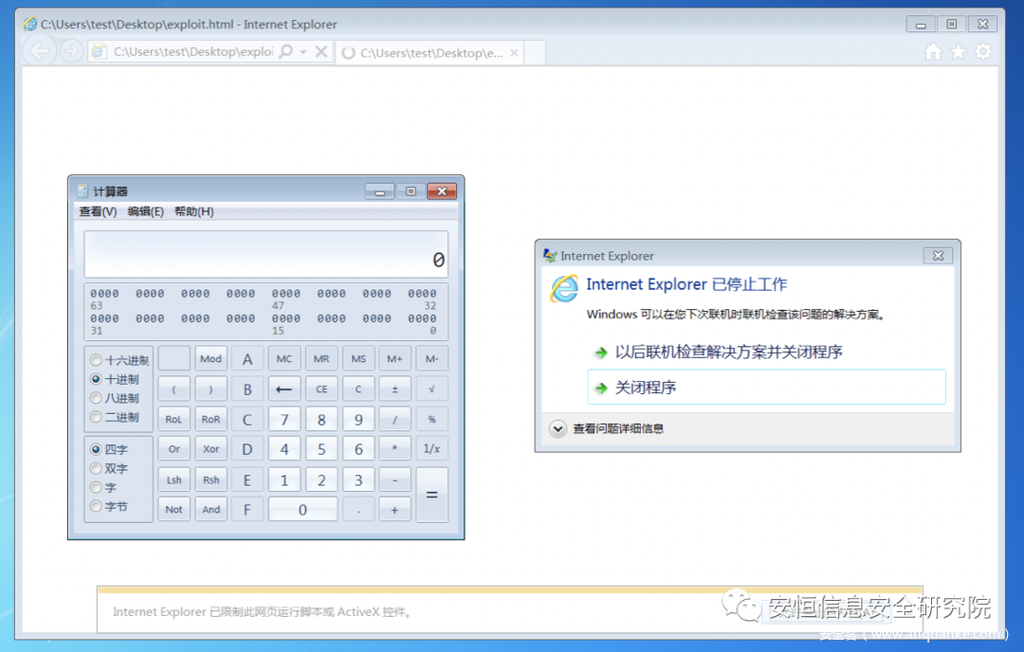Open Favorites star icon

(x=958, y=52)
